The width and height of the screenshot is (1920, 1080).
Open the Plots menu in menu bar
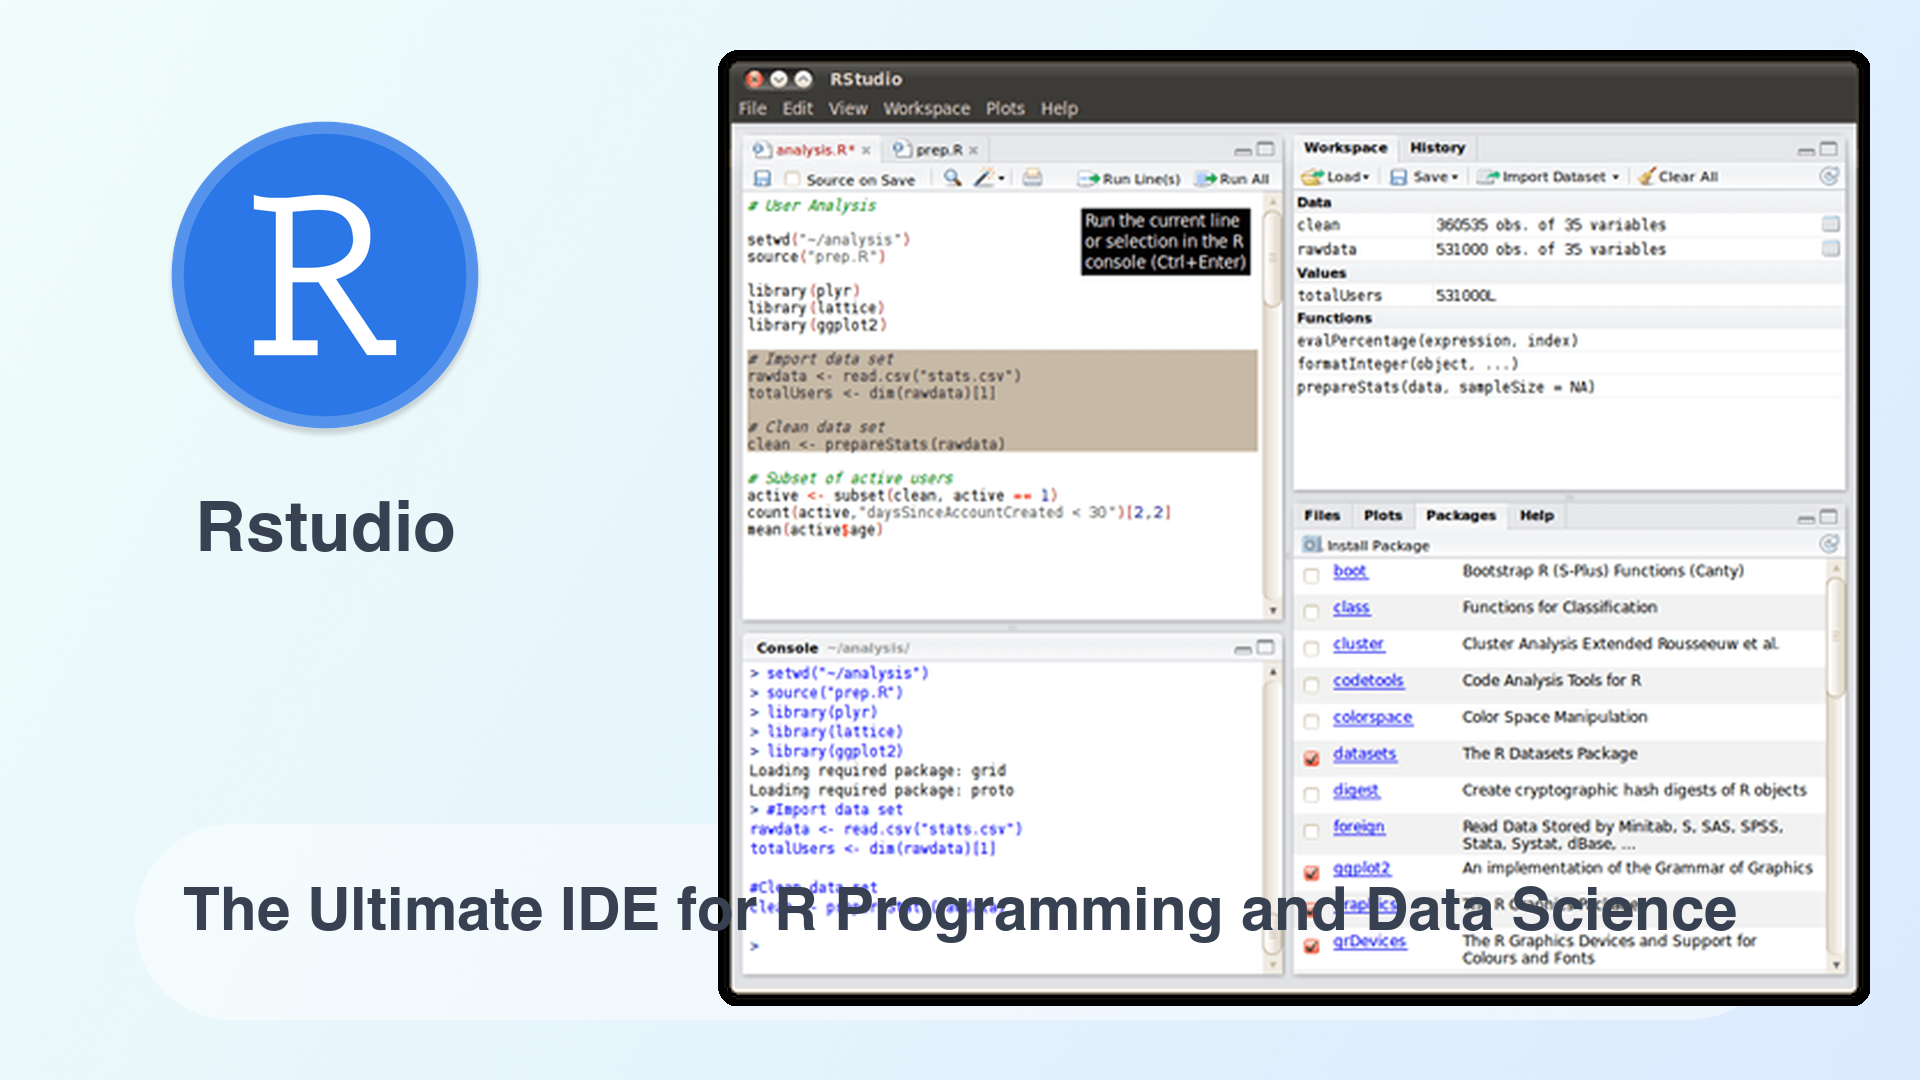click(x=1005, y=108)
